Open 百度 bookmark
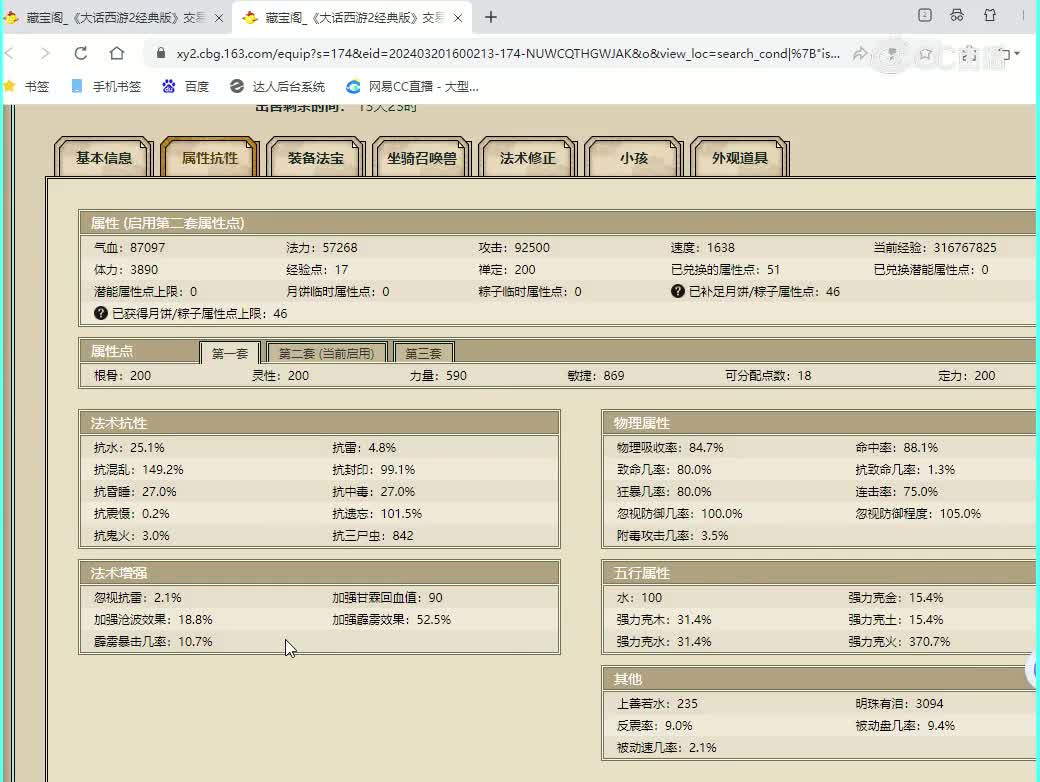Image resolution: width=1040 pixels, height=782 pixels. (186, 86)
